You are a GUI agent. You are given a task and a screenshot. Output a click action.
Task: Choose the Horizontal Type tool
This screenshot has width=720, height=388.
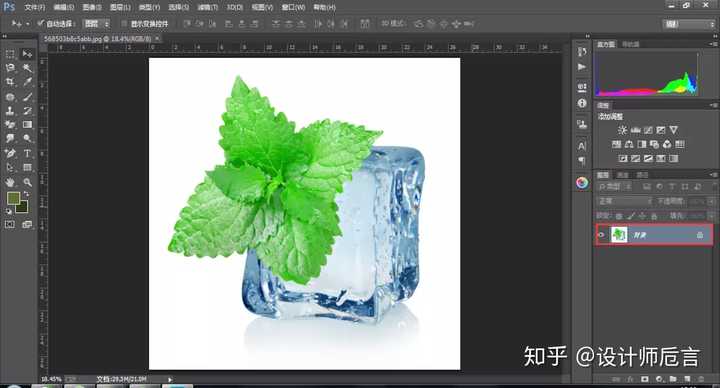tap(28, 153)
